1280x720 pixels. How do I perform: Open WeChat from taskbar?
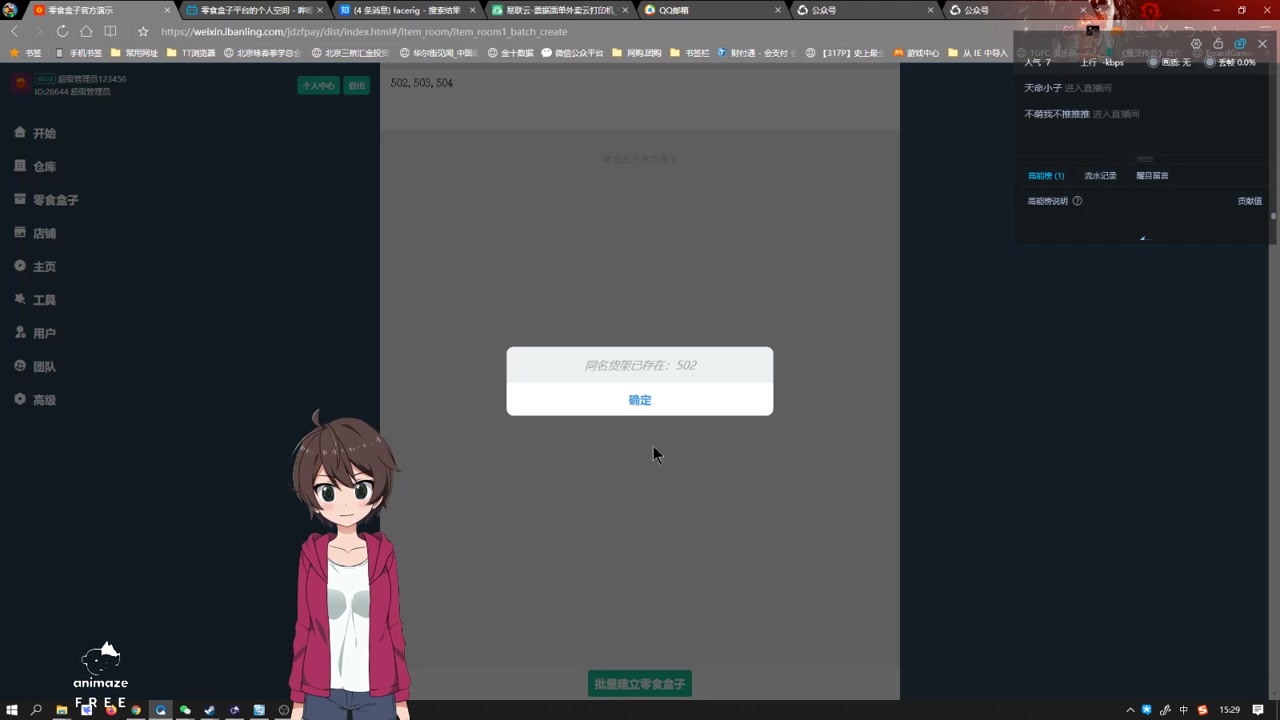[x=185, y=710]
